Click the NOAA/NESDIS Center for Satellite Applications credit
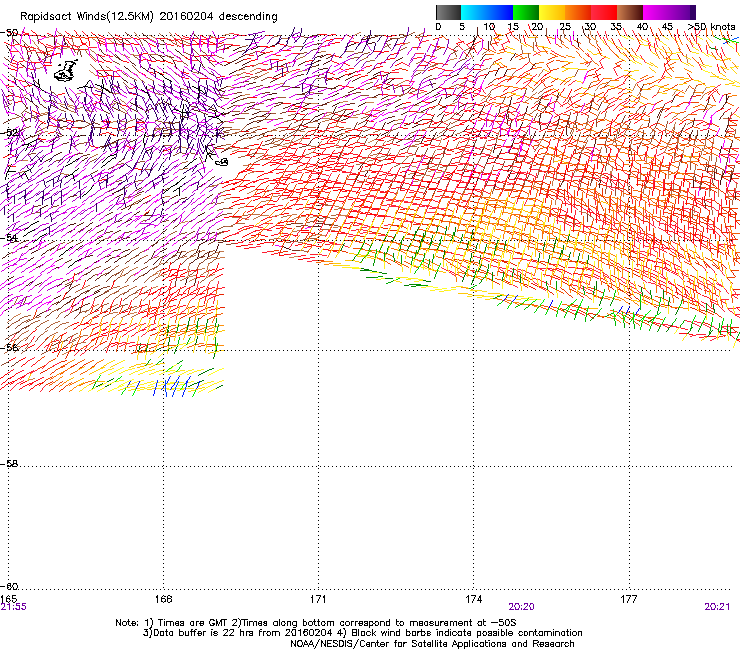This screenshot has height=650, width=740. pyautogui.click(x=432, y=644)
